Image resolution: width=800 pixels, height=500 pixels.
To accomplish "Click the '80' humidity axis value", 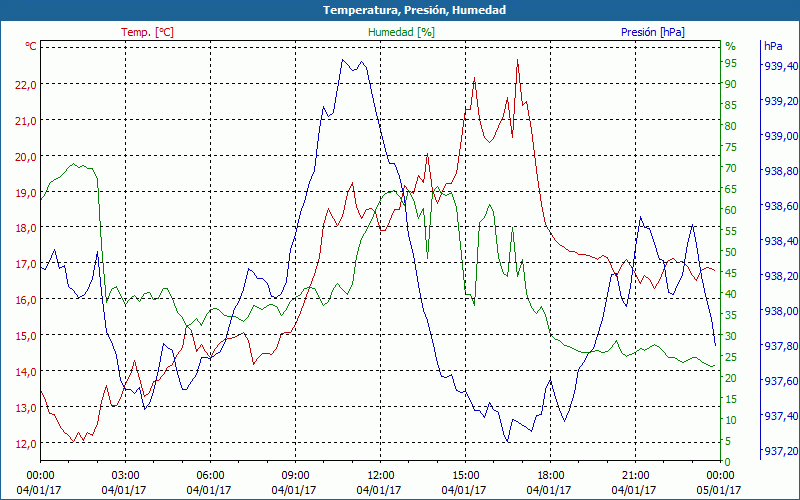I will click(x=731, y=126).
